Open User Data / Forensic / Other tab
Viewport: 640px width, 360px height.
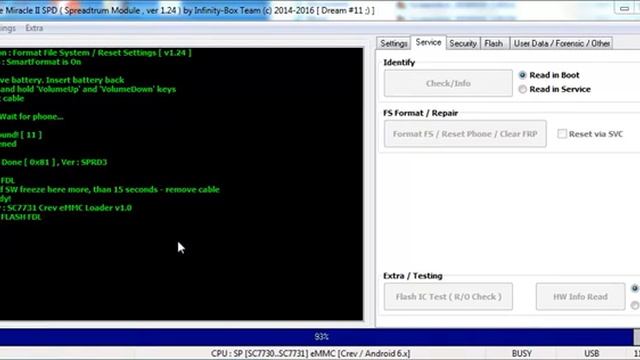[x=562, y=43]
